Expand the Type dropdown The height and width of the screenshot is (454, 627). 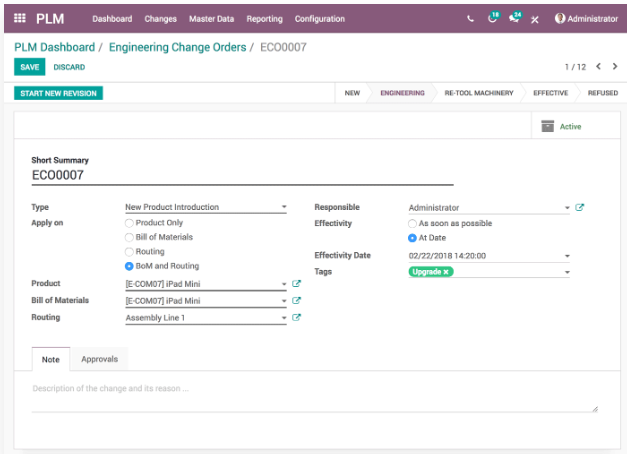(284, 208)
